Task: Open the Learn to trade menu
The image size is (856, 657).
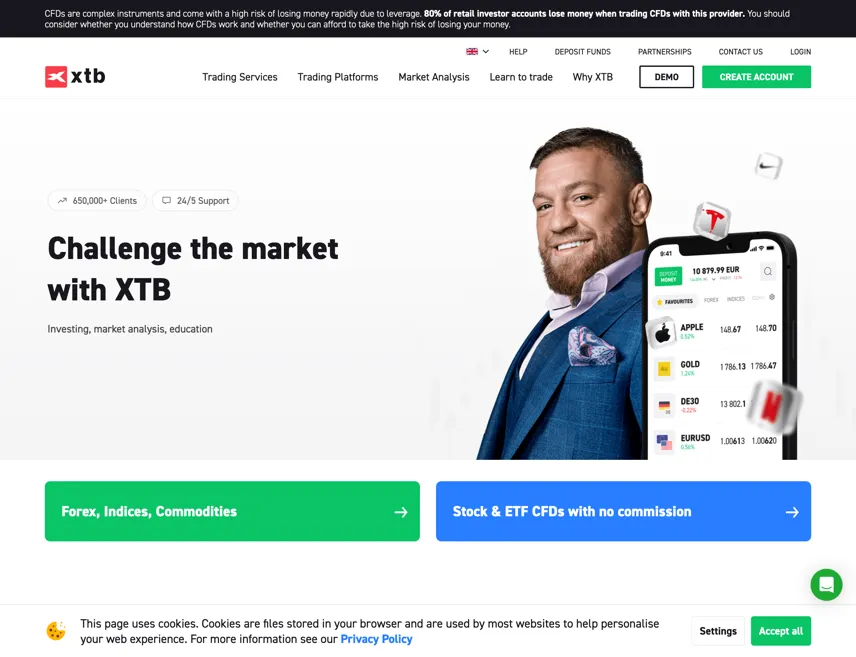Action: [x=521, y=77]
